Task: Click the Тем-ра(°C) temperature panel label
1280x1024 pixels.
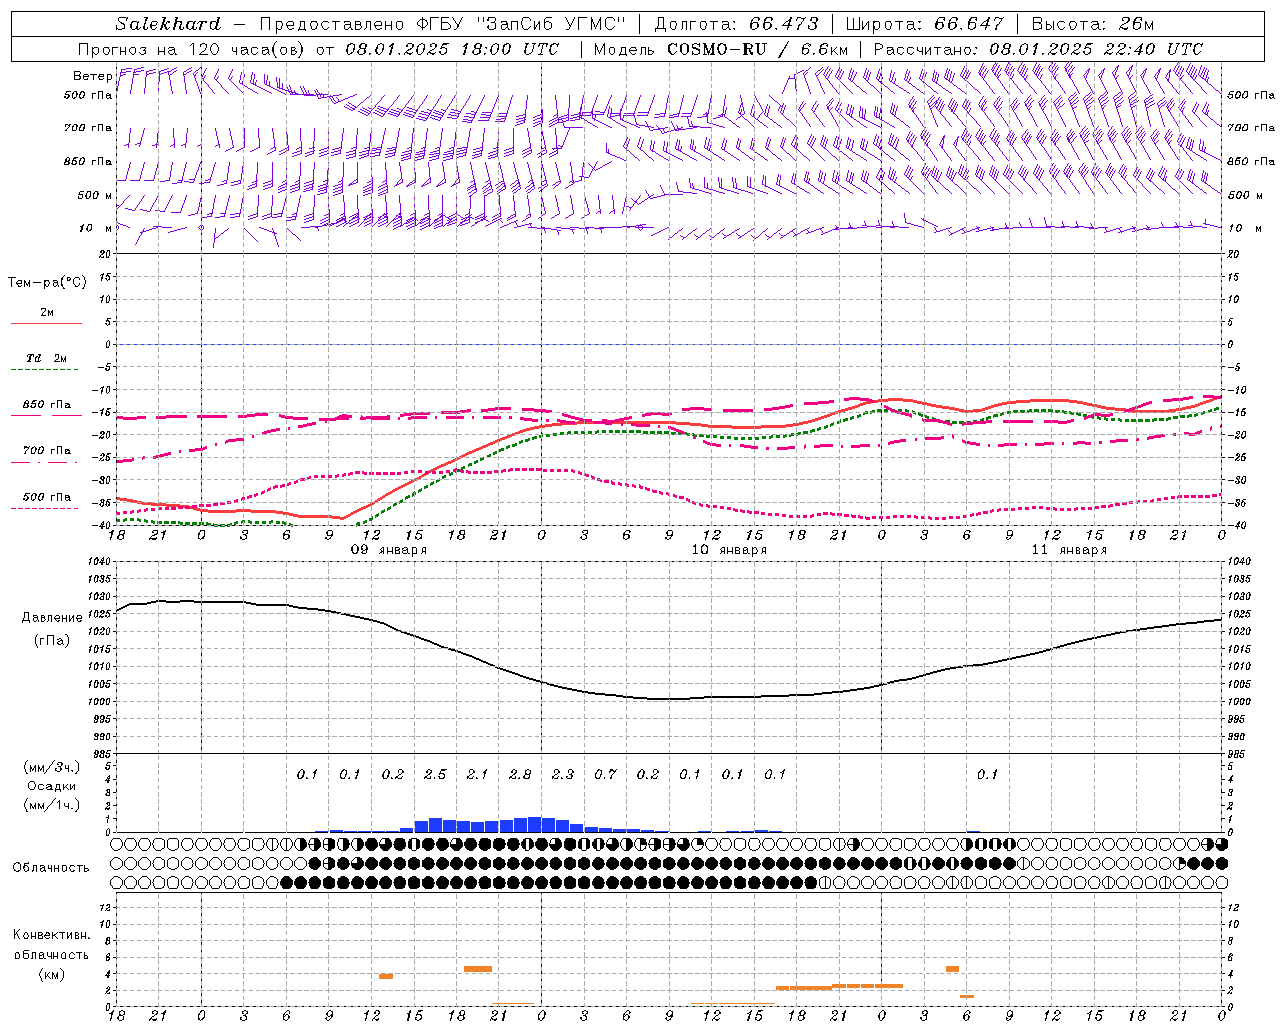Action: coord(47,283)
